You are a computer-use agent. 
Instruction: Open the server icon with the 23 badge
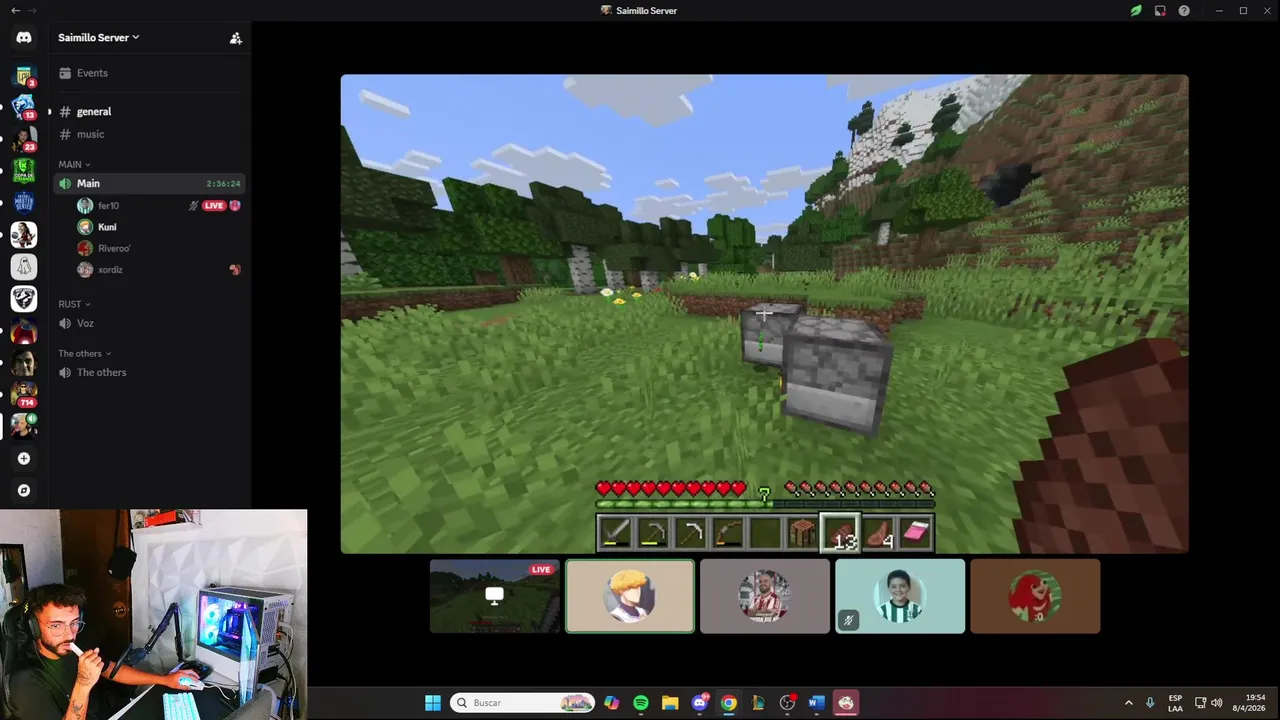(24, 139)
